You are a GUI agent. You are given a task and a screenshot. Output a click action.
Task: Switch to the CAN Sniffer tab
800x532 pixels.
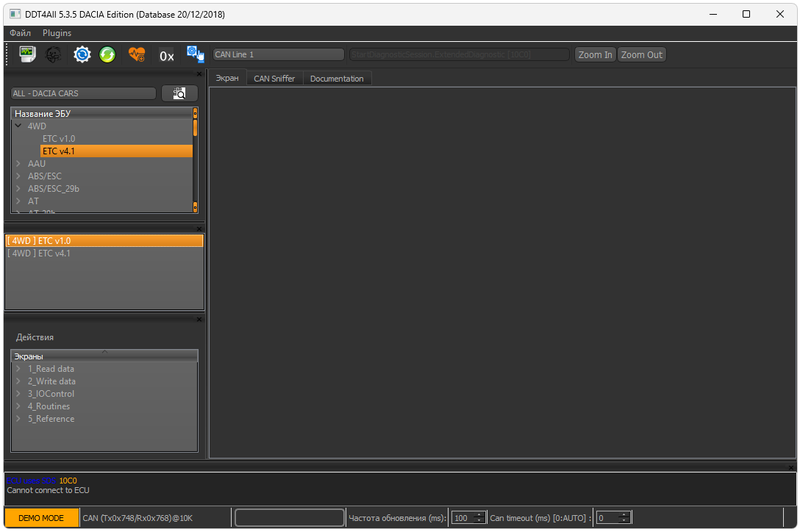point(274,79)
